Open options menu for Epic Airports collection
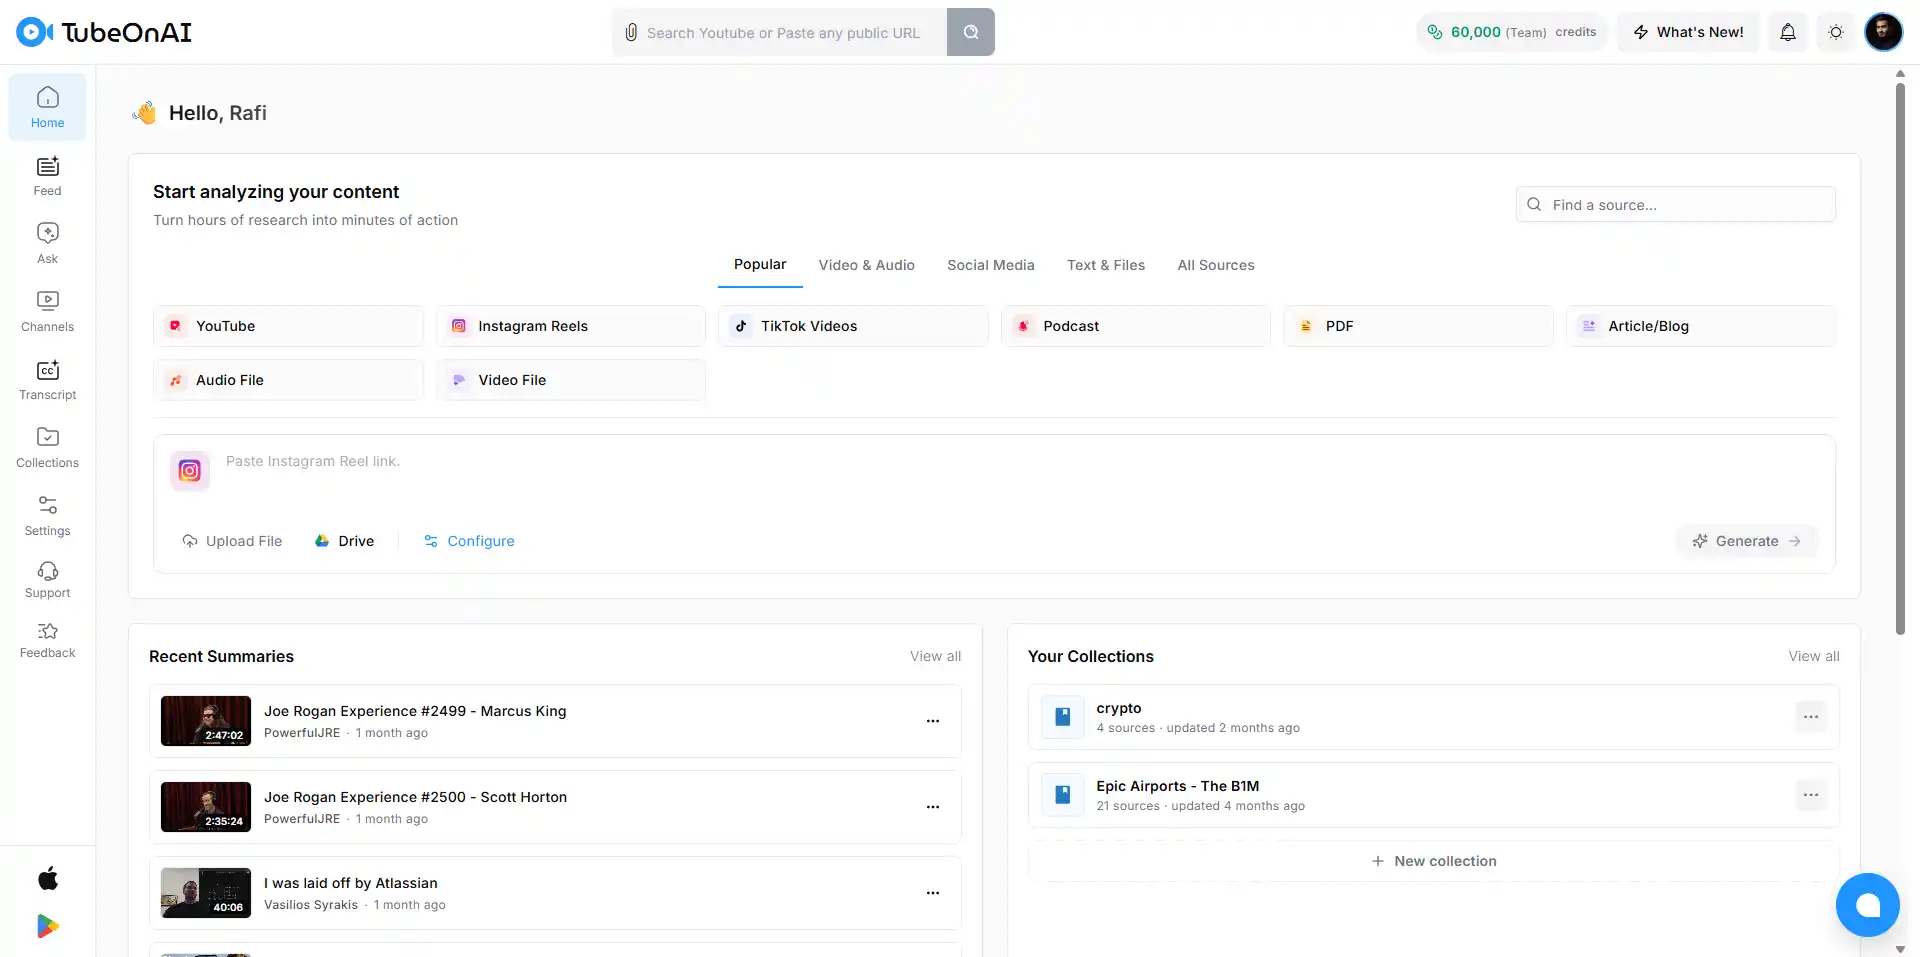This screenshot has width=1920, height=957. coord(1810,795)
